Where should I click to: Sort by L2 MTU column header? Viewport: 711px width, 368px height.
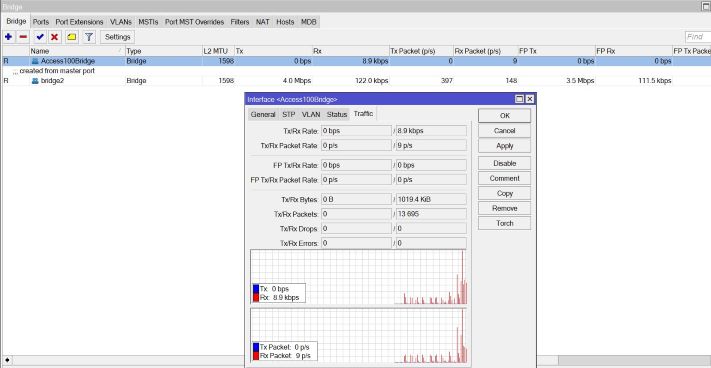[x=218, y=51]
